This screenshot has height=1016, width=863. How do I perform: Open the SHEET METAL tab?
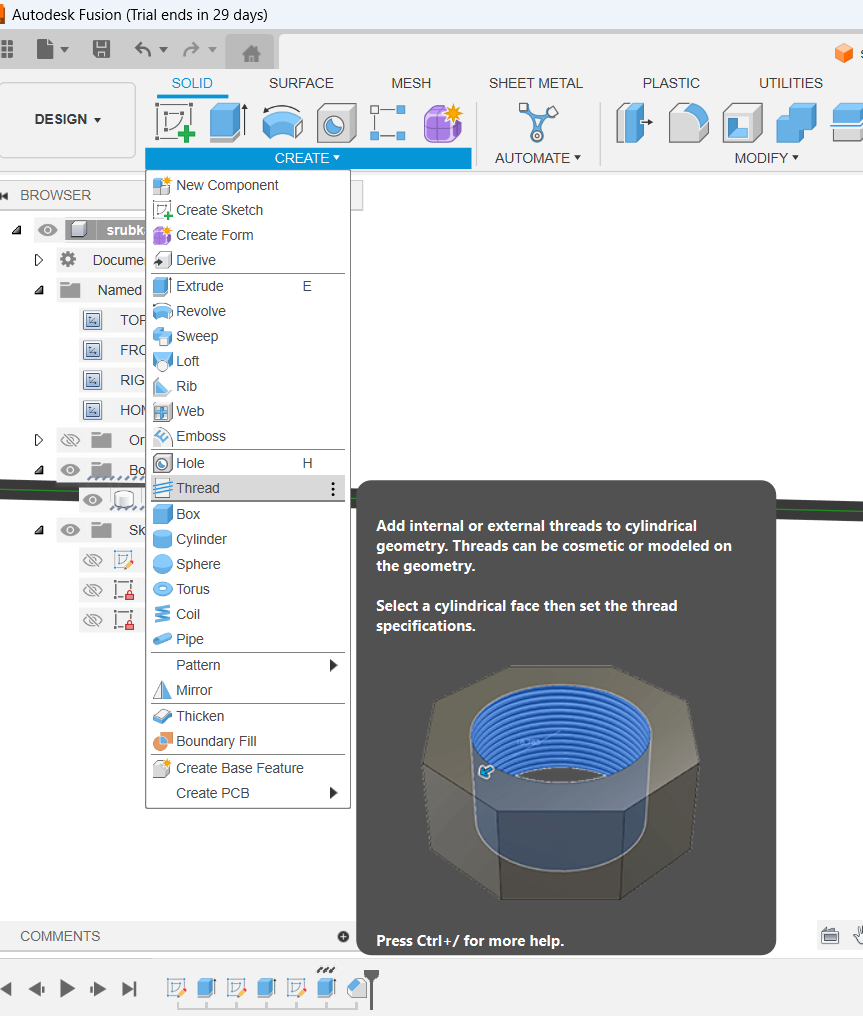(536, 84)
